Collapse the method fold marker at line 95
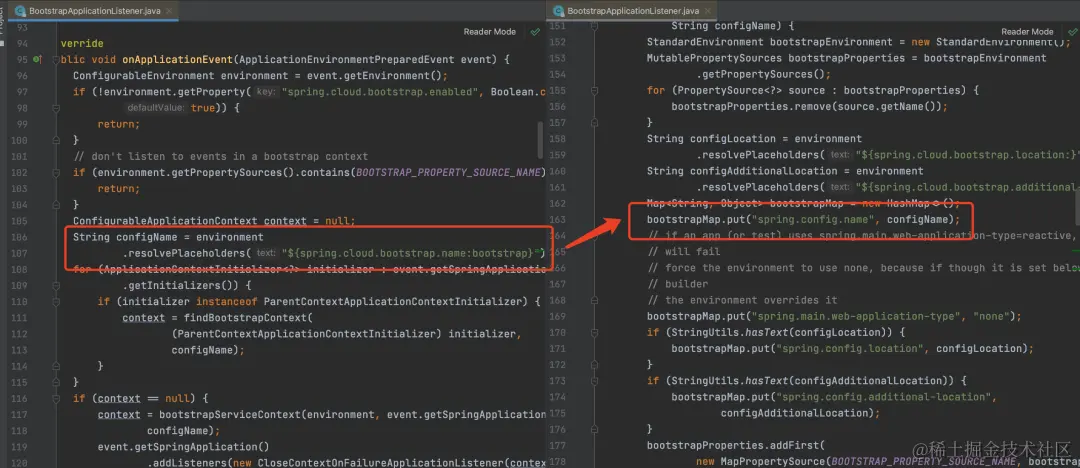The image size is (1080, 468). pos(56,60)
